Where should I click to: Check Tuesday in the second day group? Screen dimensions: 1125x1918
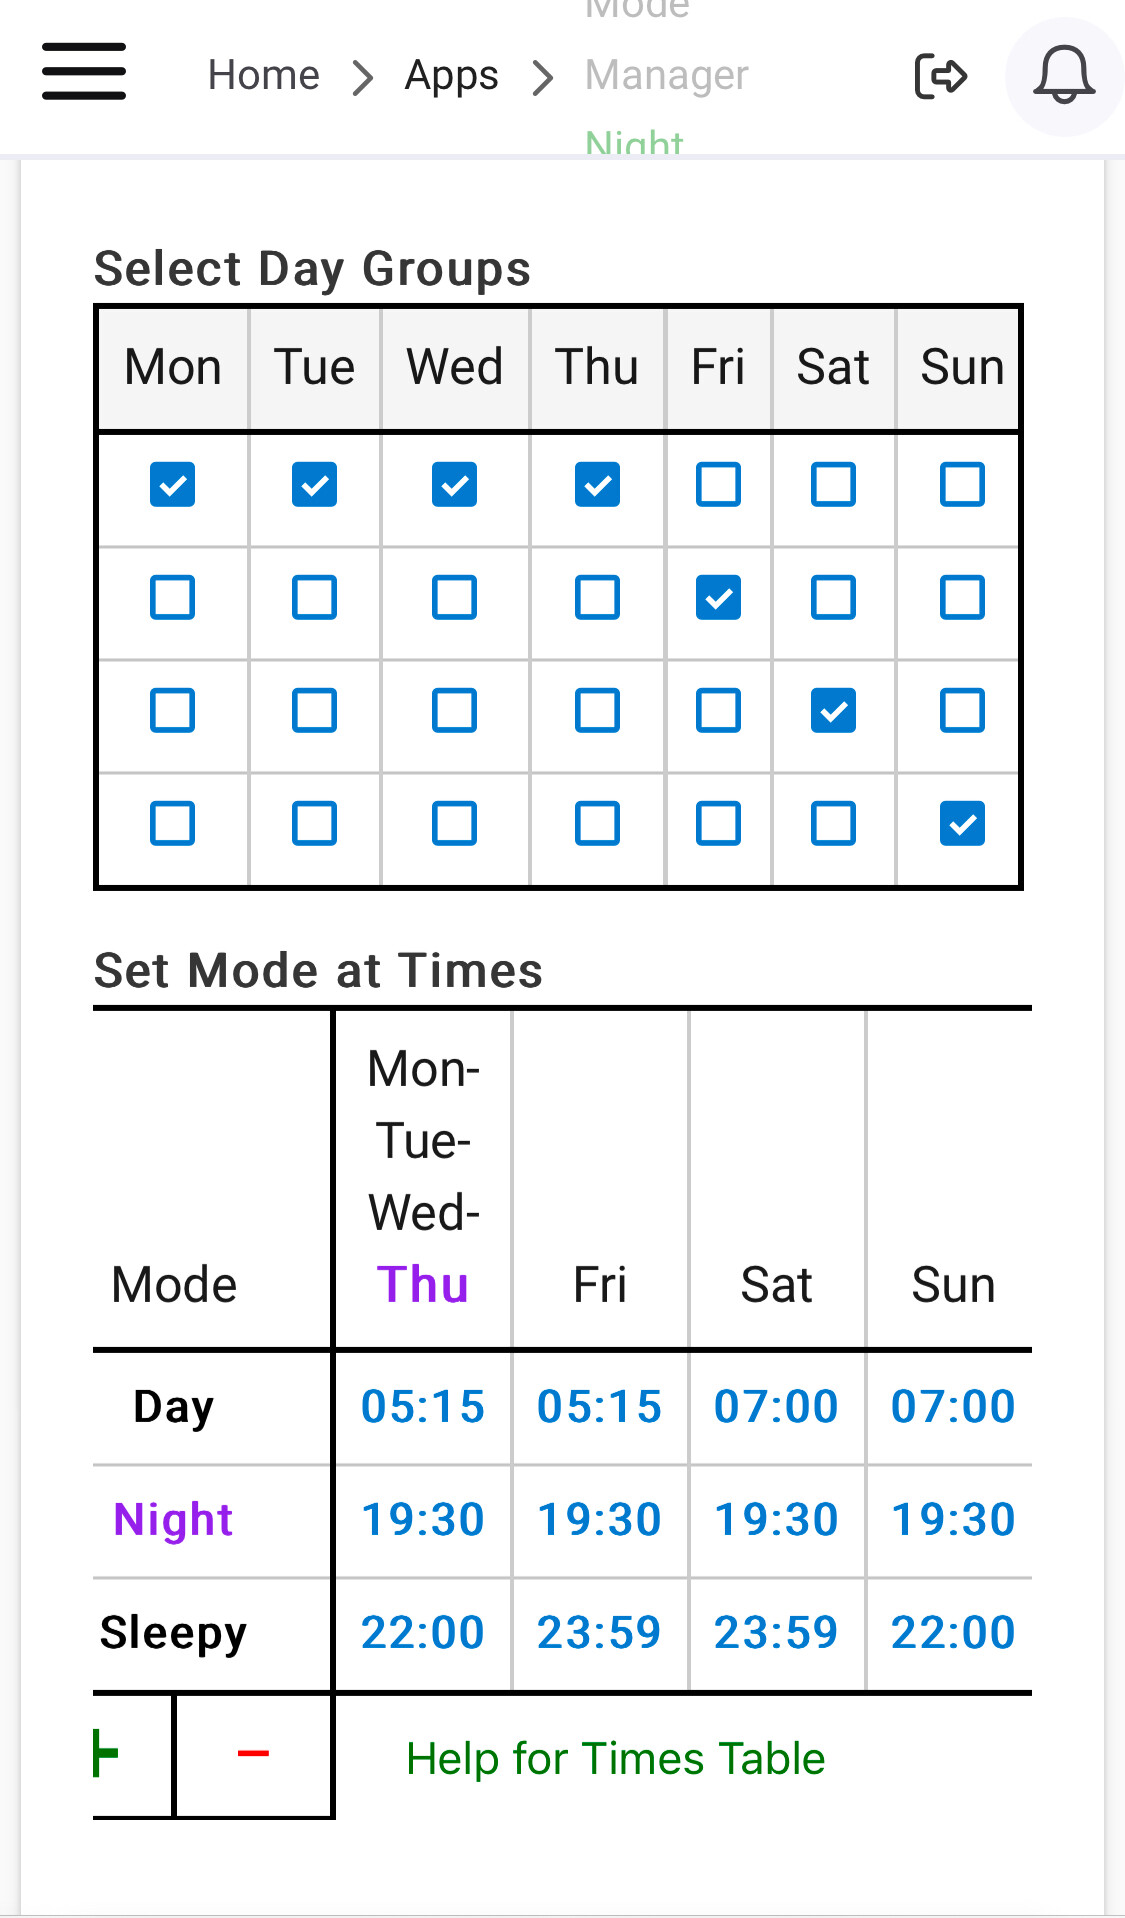tap(314, 598)
